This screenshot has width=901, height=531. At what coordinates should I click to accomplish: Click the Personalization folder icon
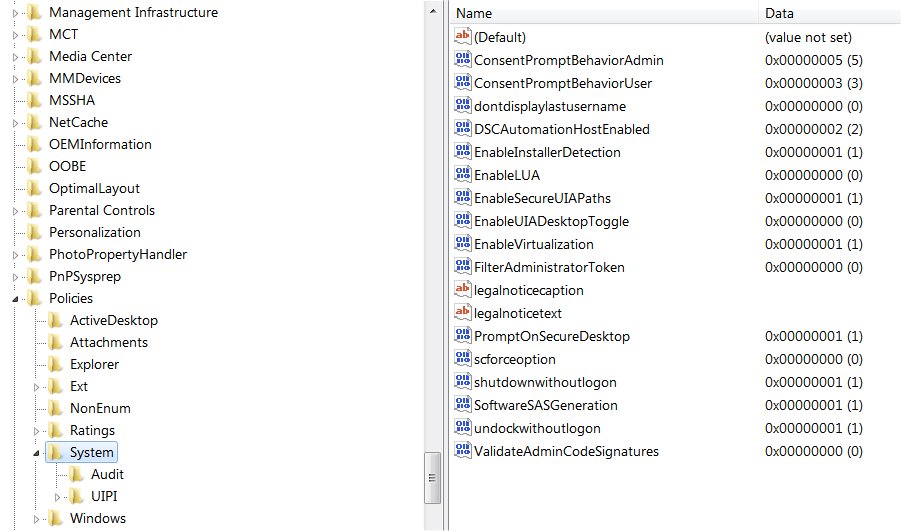[x=35, y=232]
